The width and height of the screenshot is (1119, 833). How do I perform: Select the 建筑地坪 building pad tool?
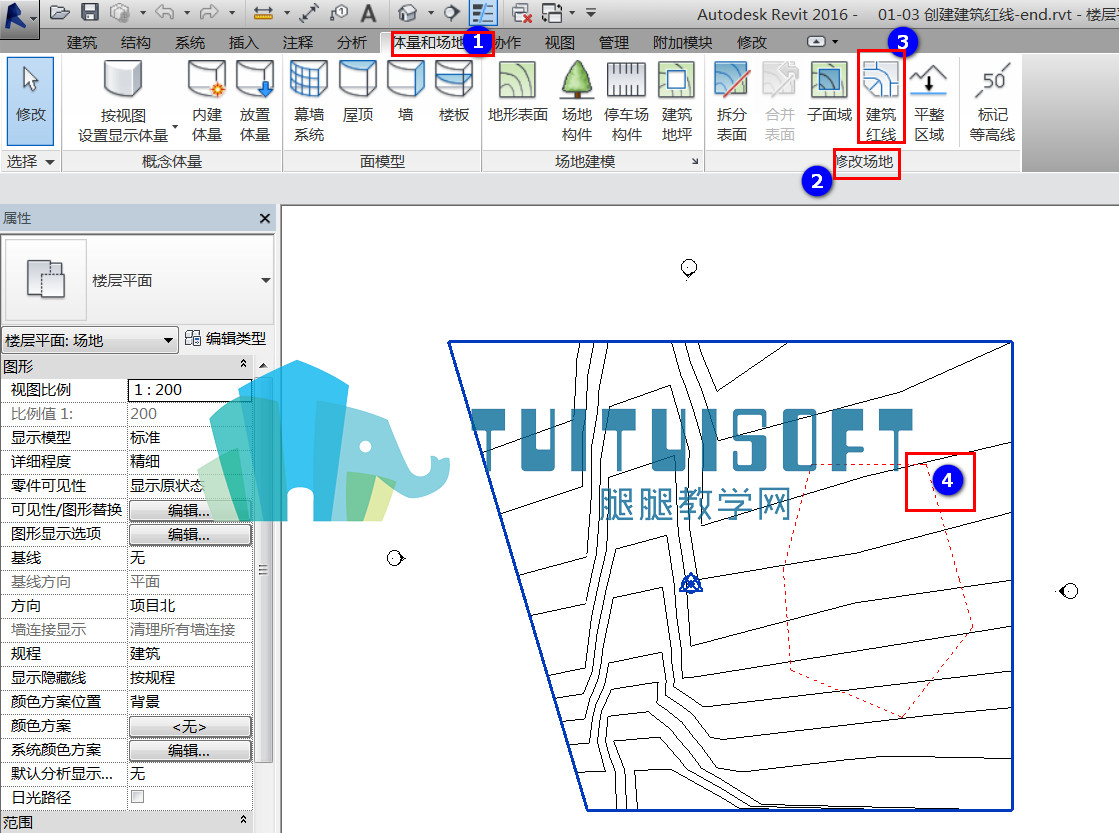click(x=677, y=101)
